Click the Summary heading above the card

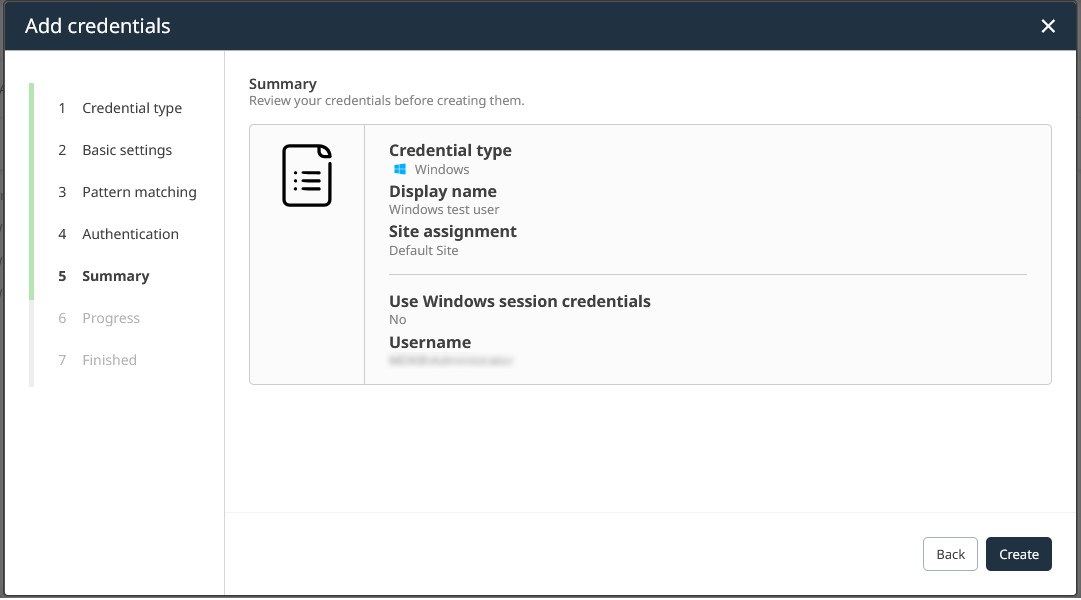click(x=282, y=84)
